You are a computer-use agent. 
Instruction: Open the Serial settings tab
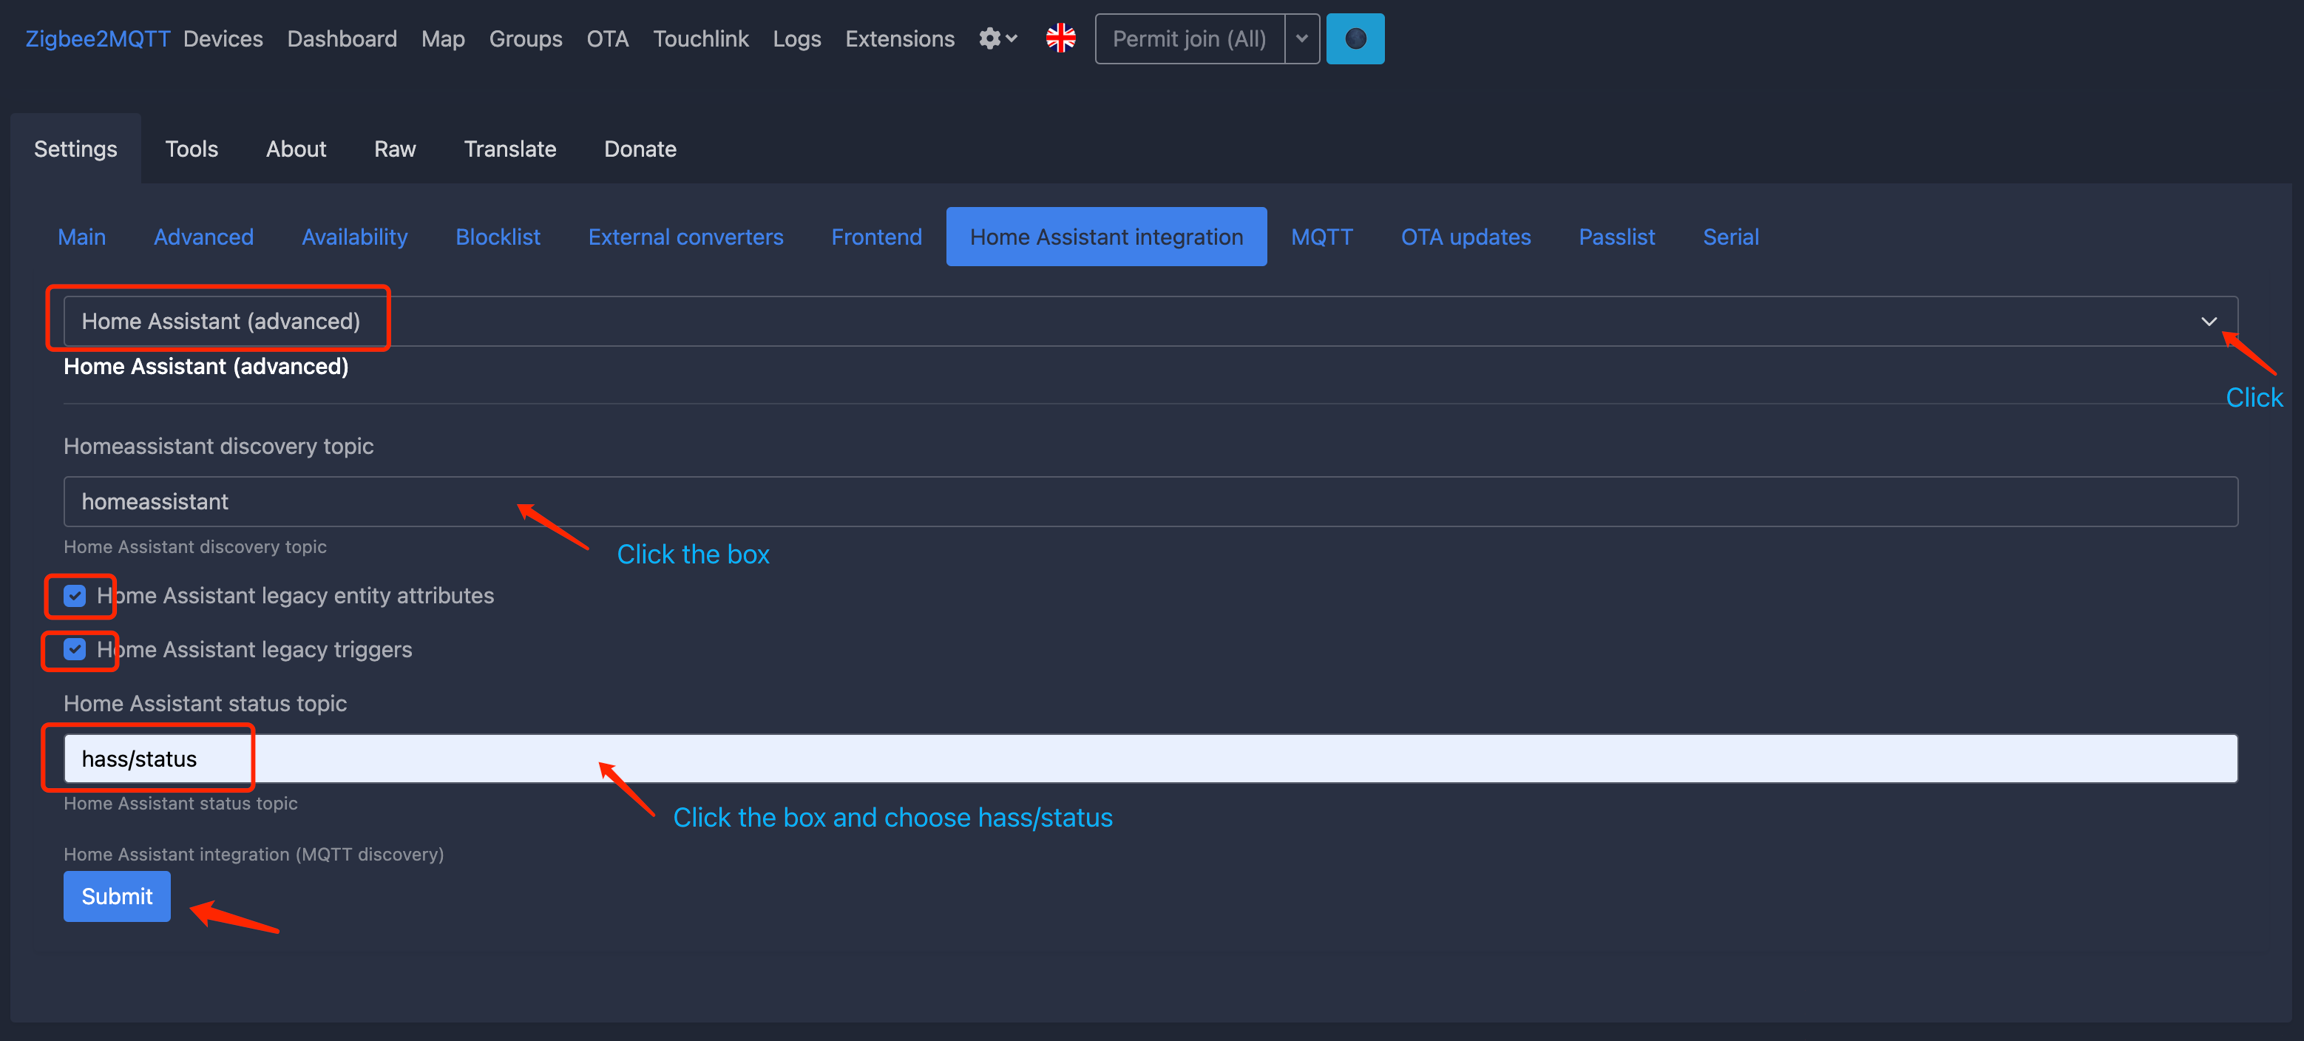coord(1730,237)
